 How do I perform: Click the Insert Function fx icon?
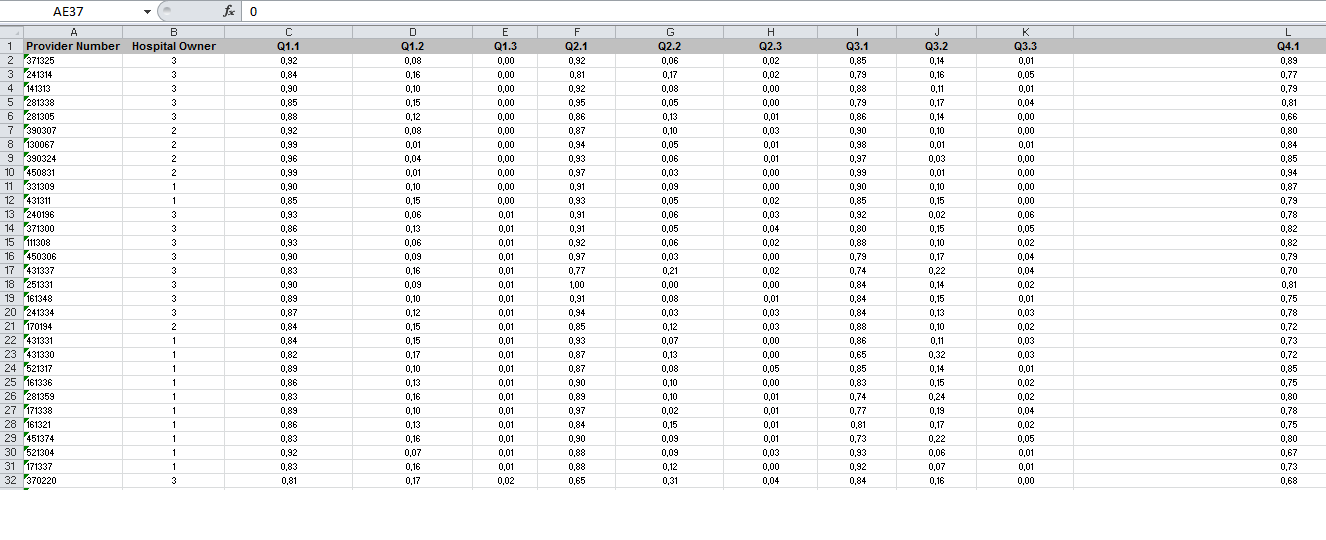228,11
